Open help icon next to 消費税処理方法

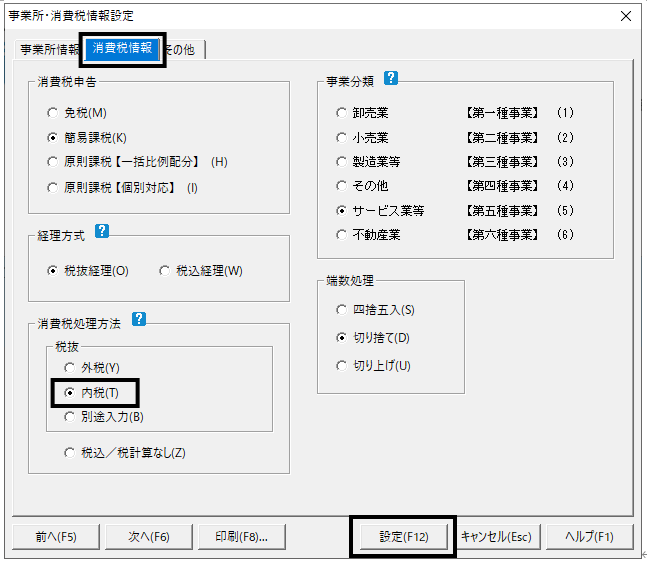click(x=139, y=319)
